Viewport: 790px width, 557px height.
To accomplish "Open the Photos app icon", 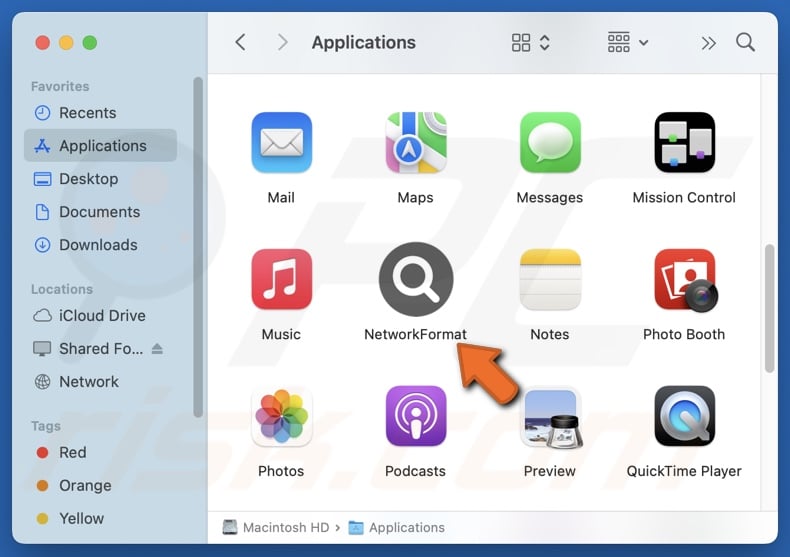I will point(281,416).
